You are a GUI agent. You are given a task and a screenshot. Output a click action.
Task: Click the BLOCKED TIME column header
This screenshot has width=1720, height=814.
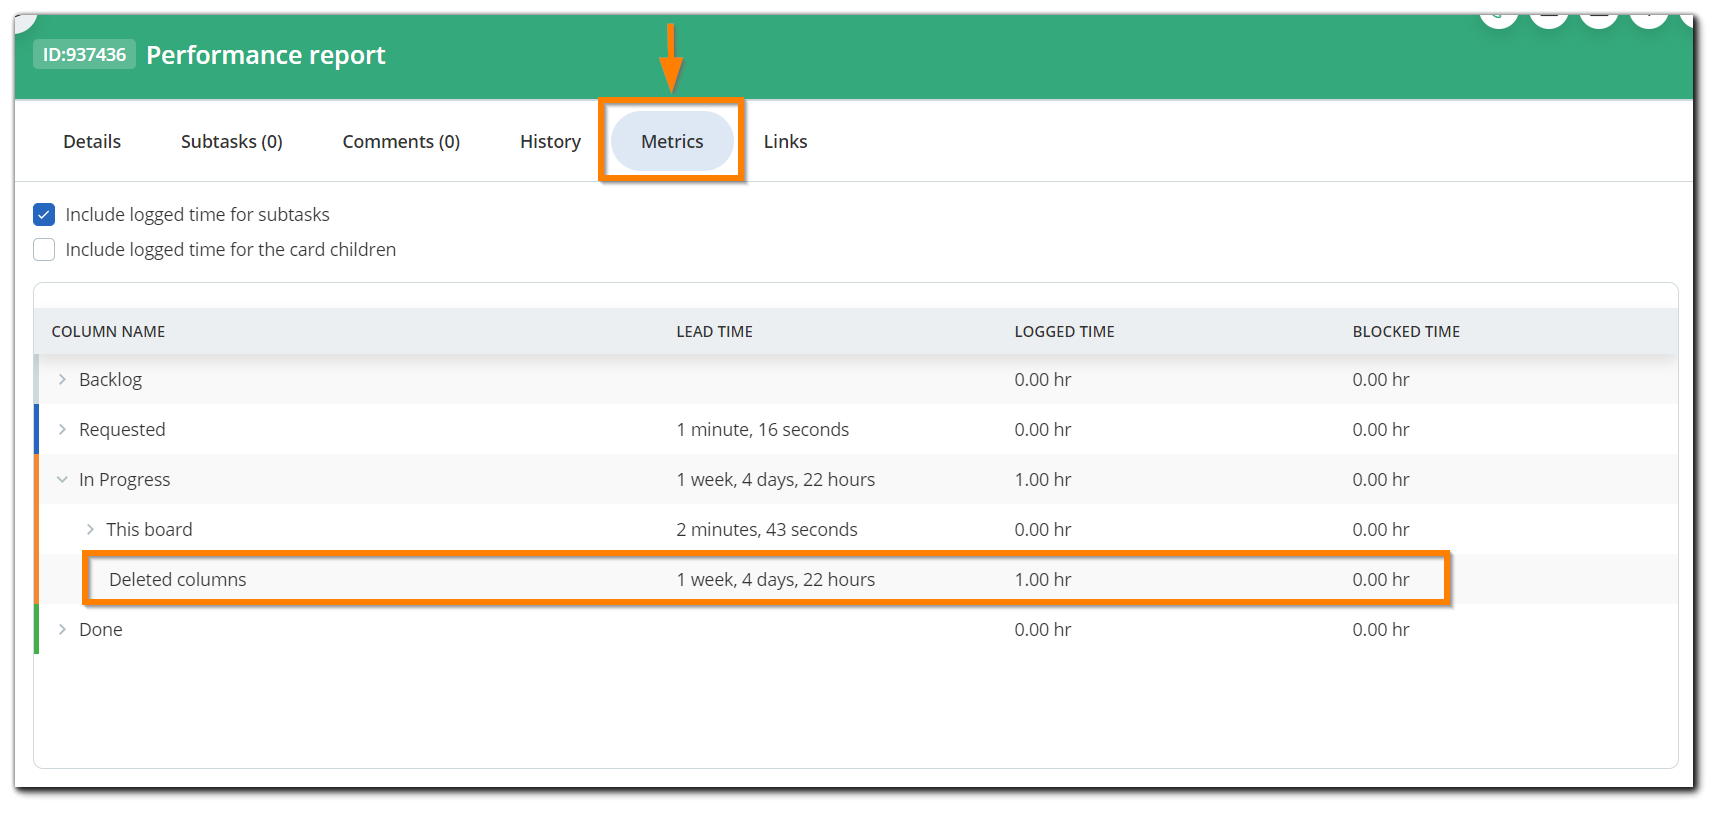coord(1406,332)
